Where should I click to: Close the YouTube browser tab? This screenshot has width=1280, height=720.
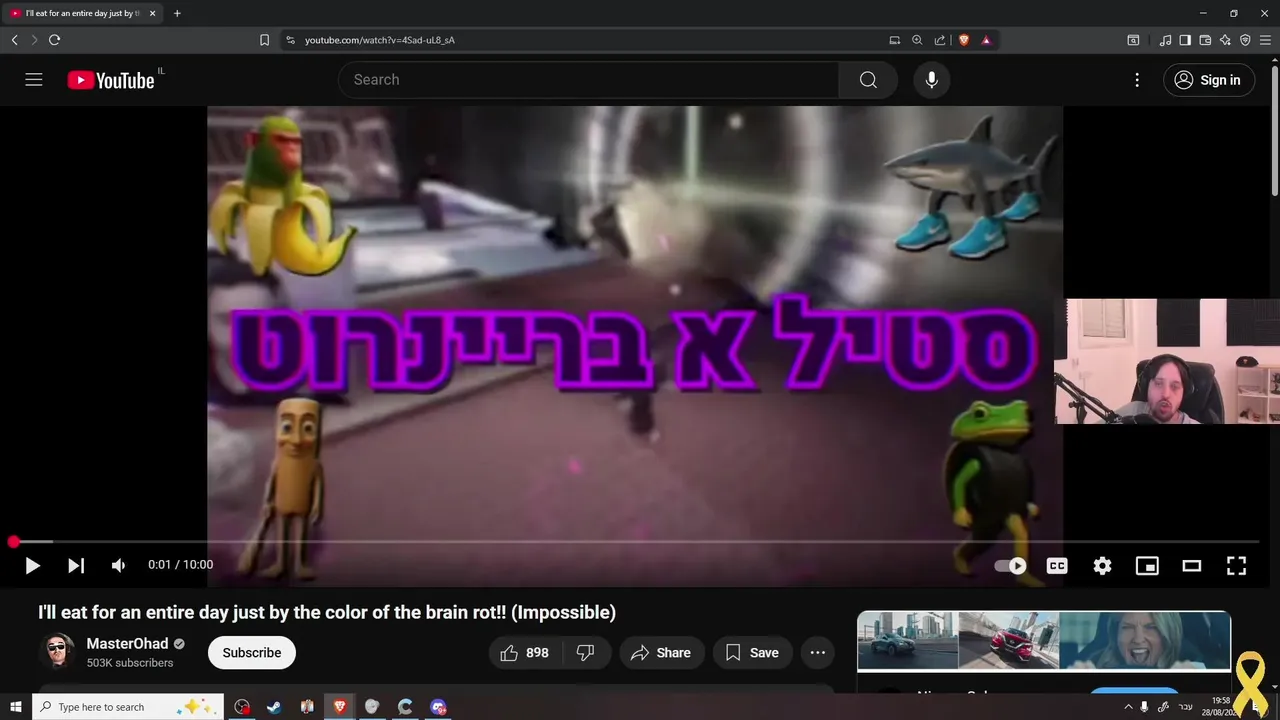[152, 13]
